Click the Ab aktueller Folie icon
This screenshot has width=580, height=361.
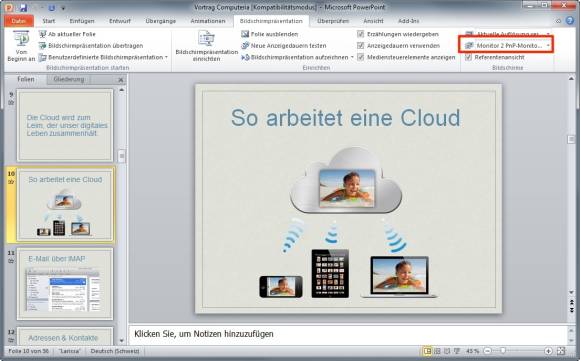pos(43,34)
